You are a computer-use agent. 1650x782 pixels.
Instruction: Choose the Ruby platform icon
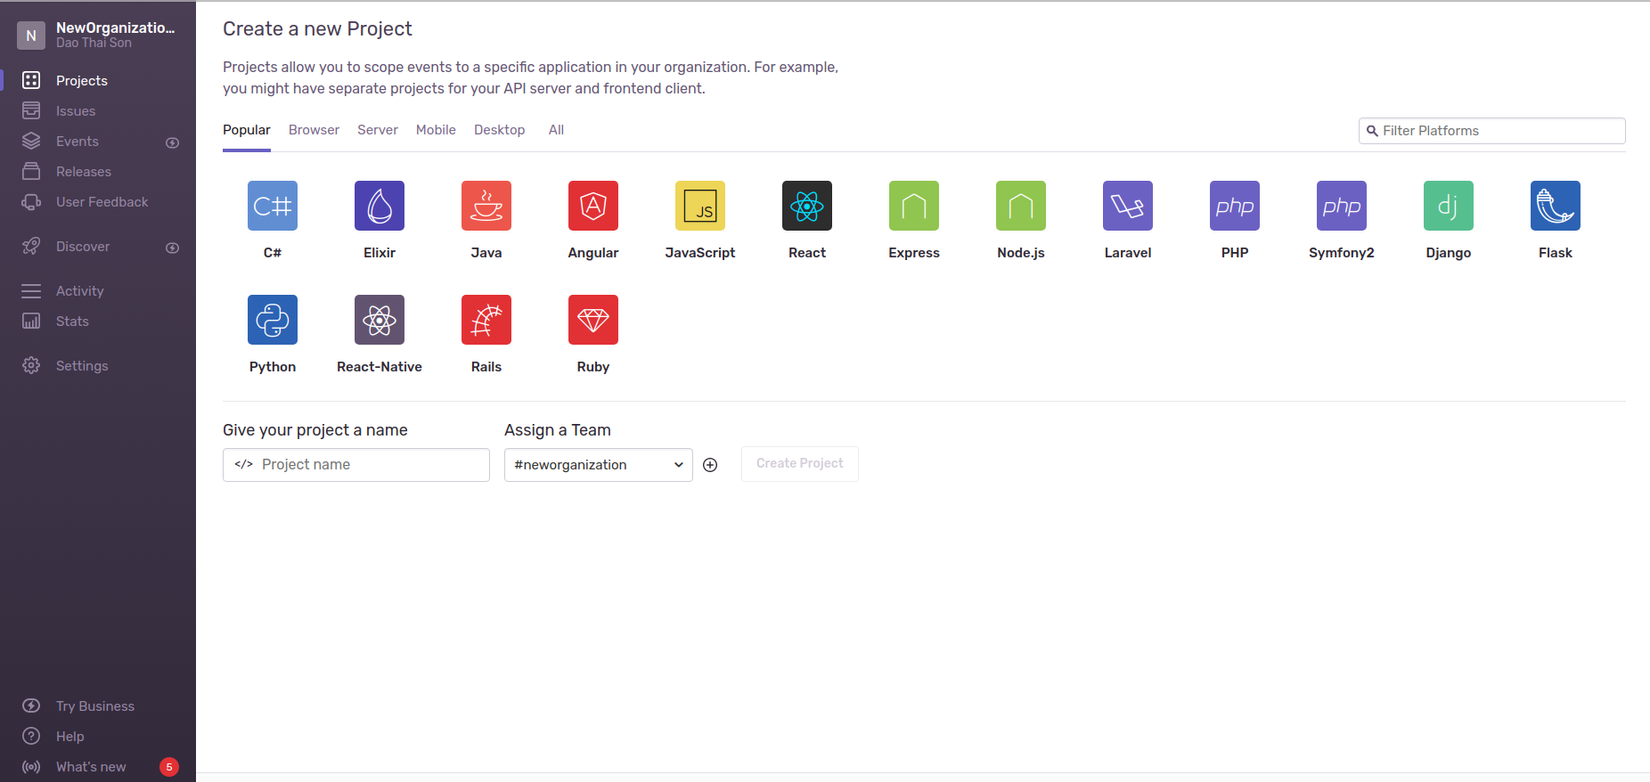click(x=593, y=320)
